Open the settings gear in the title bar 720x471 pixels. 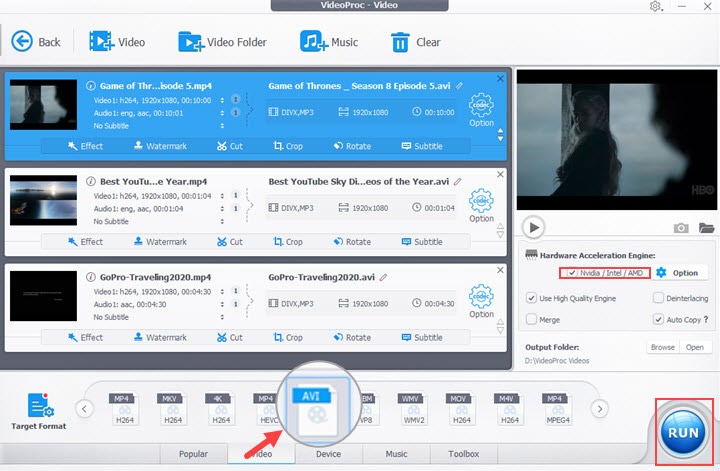click(x=655, y=6)
